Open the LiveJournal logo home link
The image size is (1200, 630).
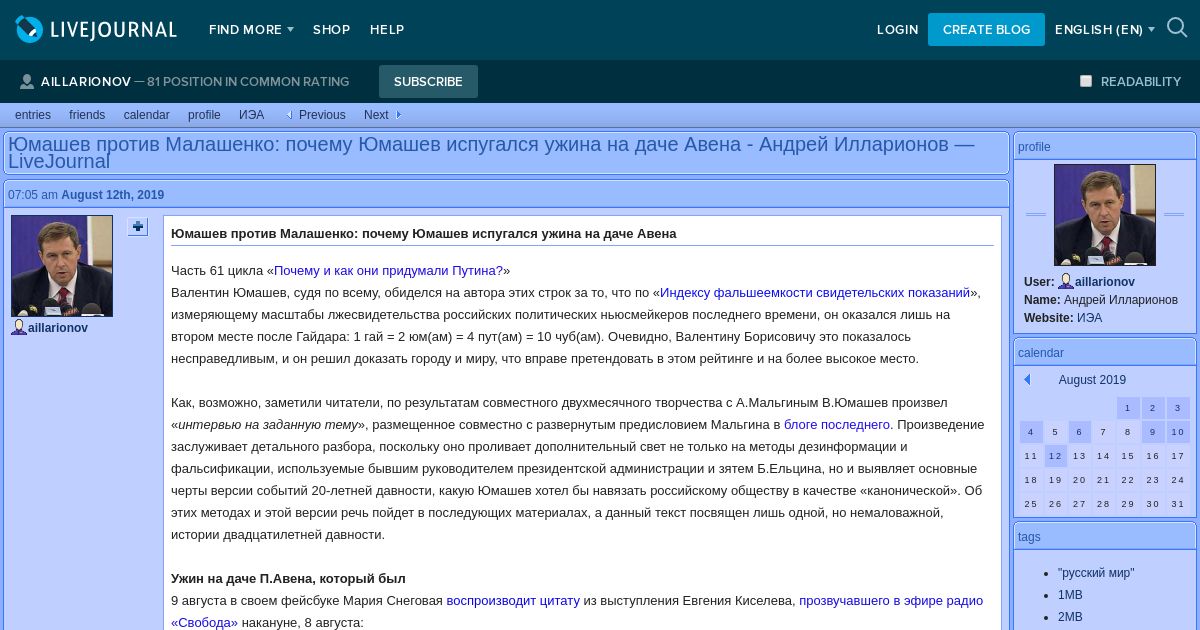96,29
